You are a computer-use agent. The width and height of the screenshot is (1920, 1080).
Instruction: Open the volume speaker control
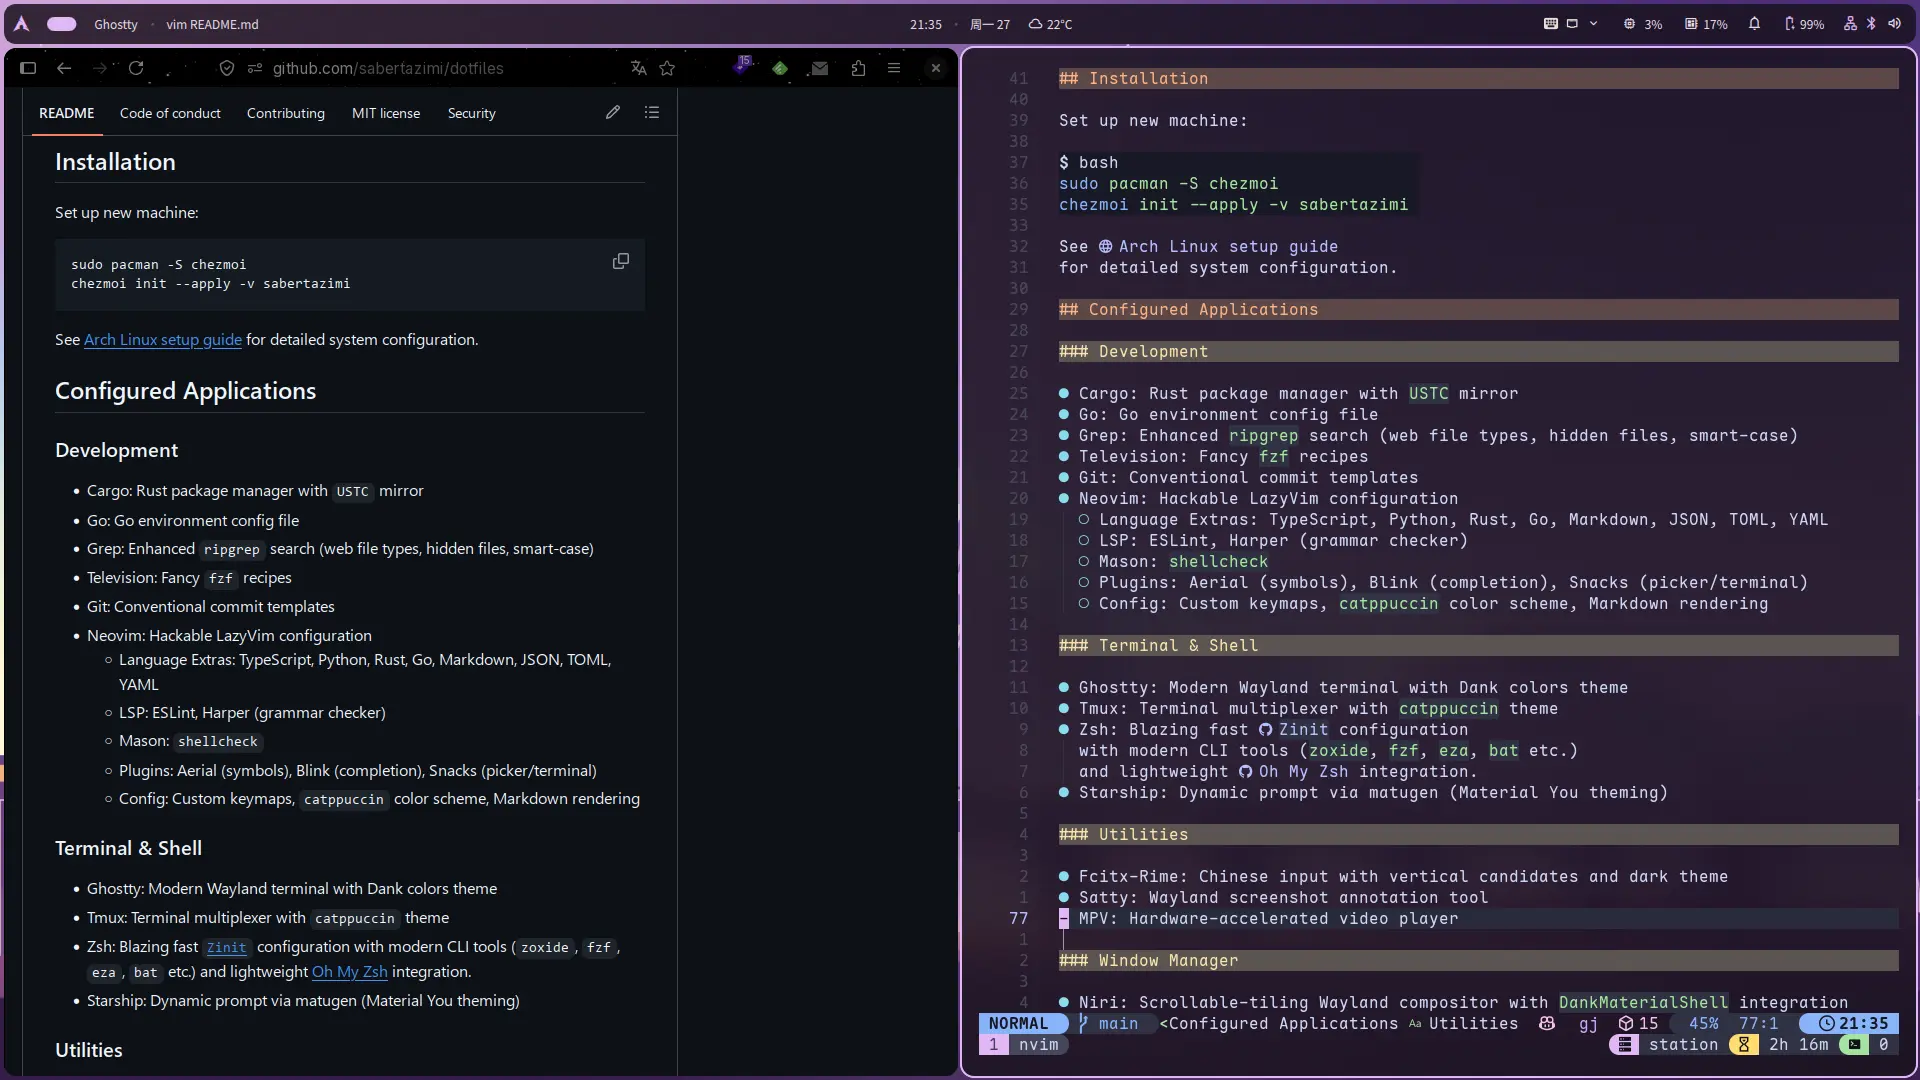1894,24
